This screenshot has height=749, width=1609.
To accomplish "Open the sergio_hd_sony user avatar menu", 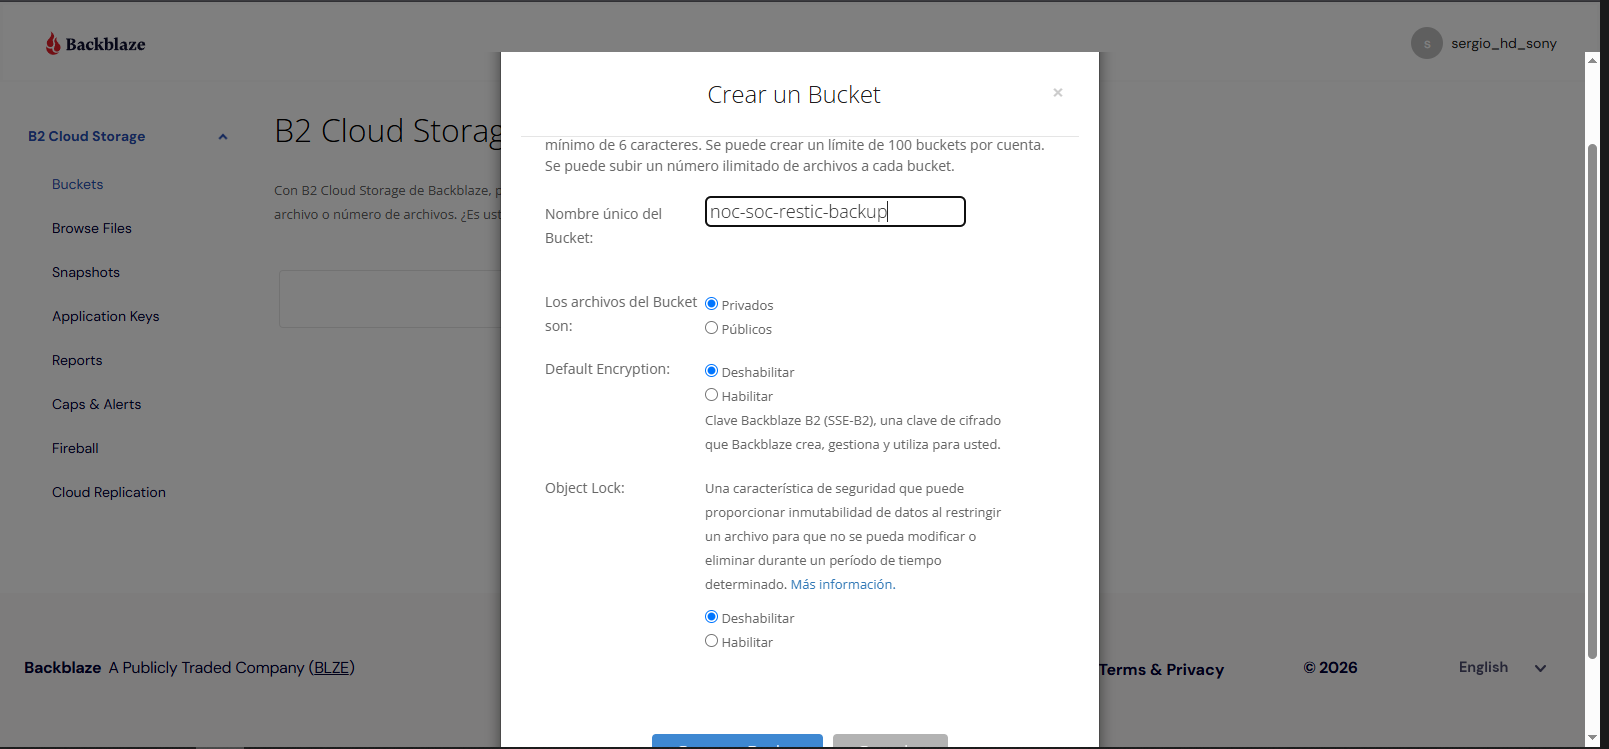I will click(x=1426, y=43).
